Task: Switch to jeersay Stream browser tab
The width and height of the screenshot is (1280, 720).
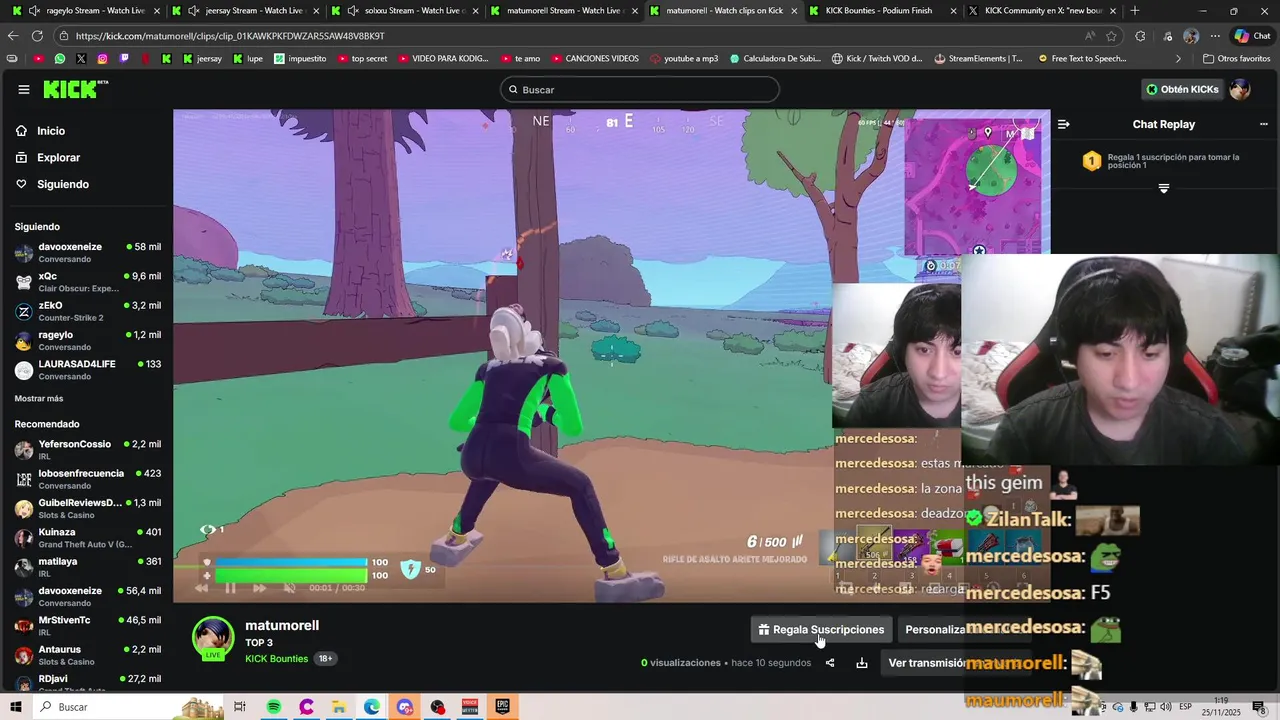Action: pyautogui.click(x=245, y=11)
